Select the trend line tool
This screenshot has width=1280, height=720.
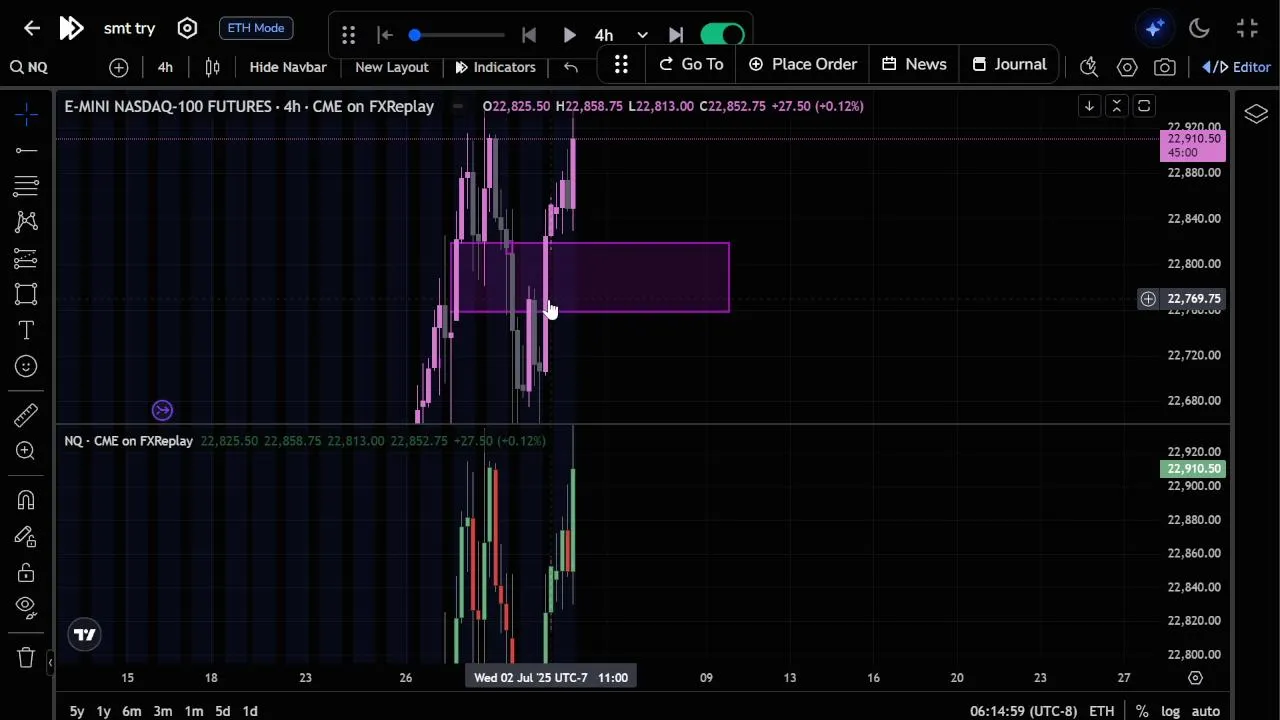(x=27, y=151)
